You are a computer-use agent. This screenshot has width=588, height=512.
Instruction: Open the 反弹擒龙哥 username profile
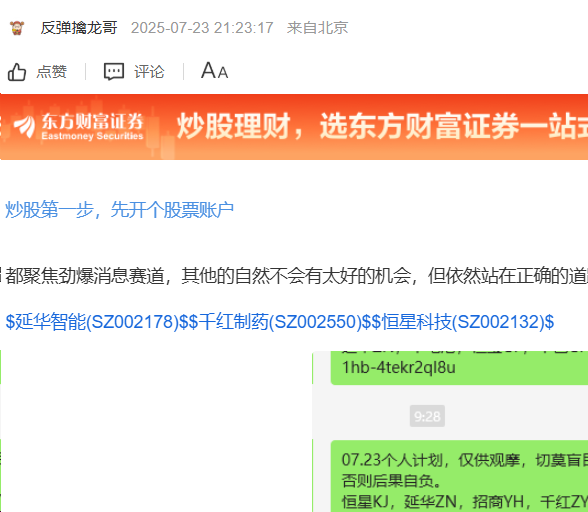tap(79, 28)
